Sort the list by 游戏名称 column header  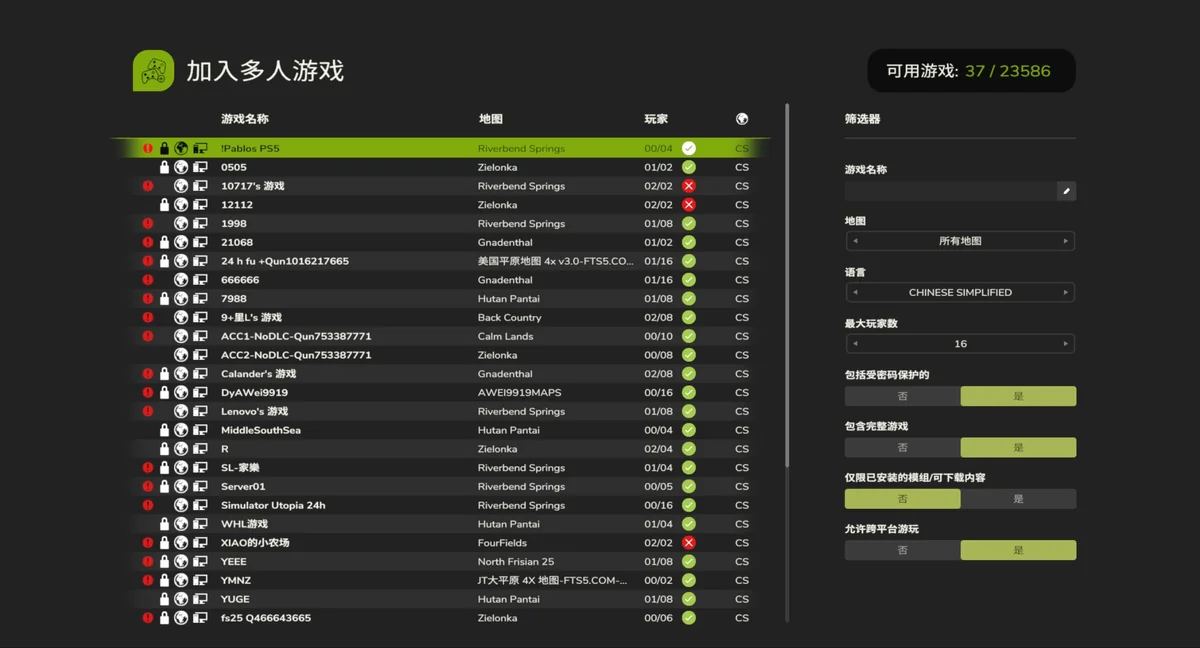click(x=245, y=119)
